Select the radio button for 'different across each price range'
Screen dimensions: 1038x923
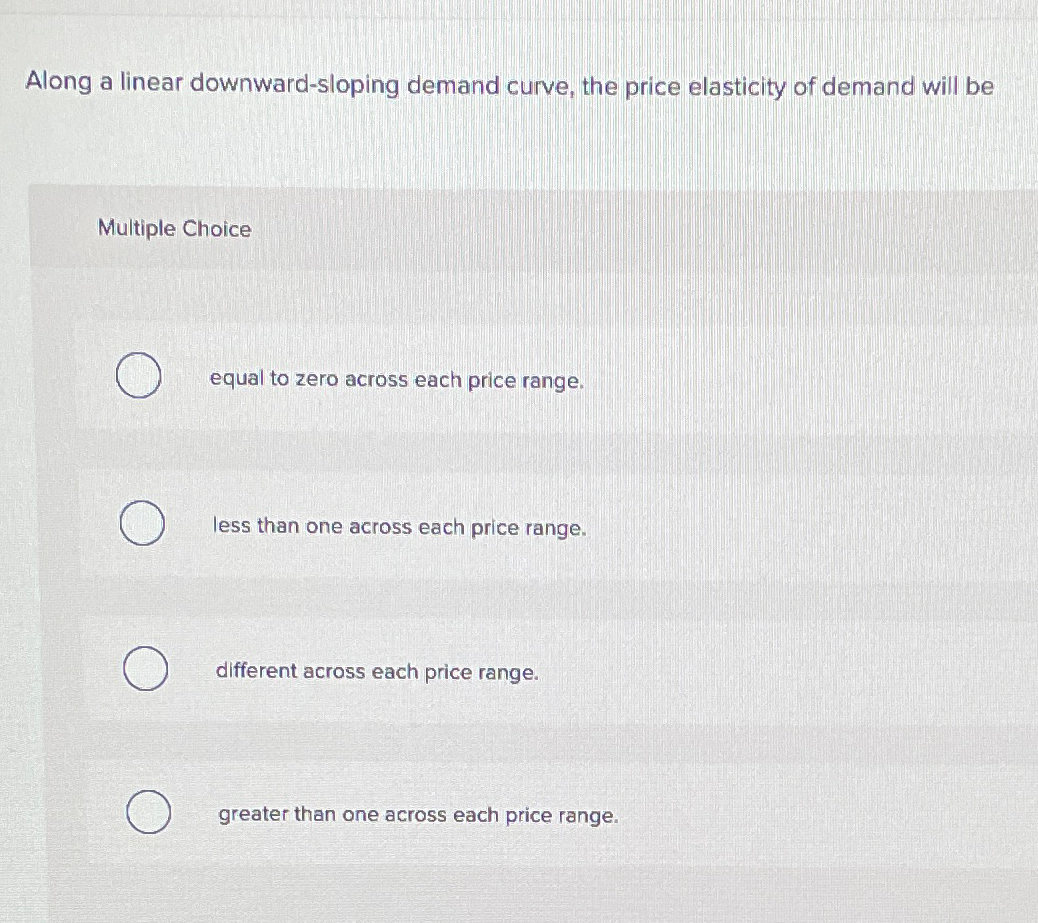[x=145, y=668]
